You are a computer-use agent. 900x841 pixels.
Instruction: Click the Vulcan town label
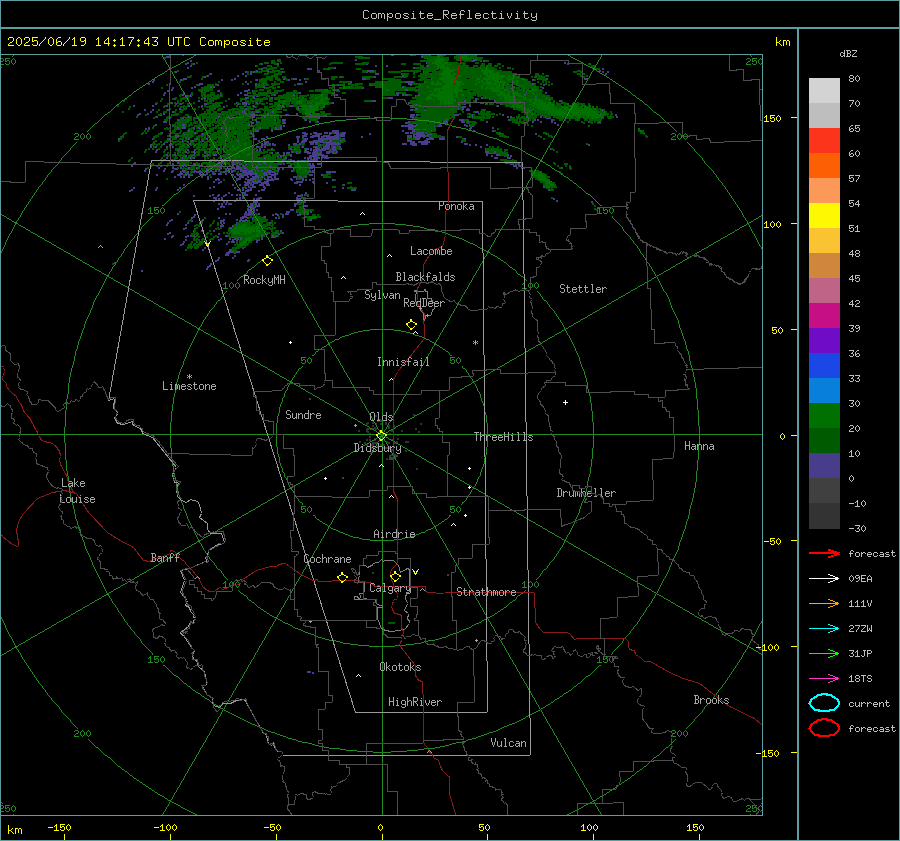(x=508, y=743)
